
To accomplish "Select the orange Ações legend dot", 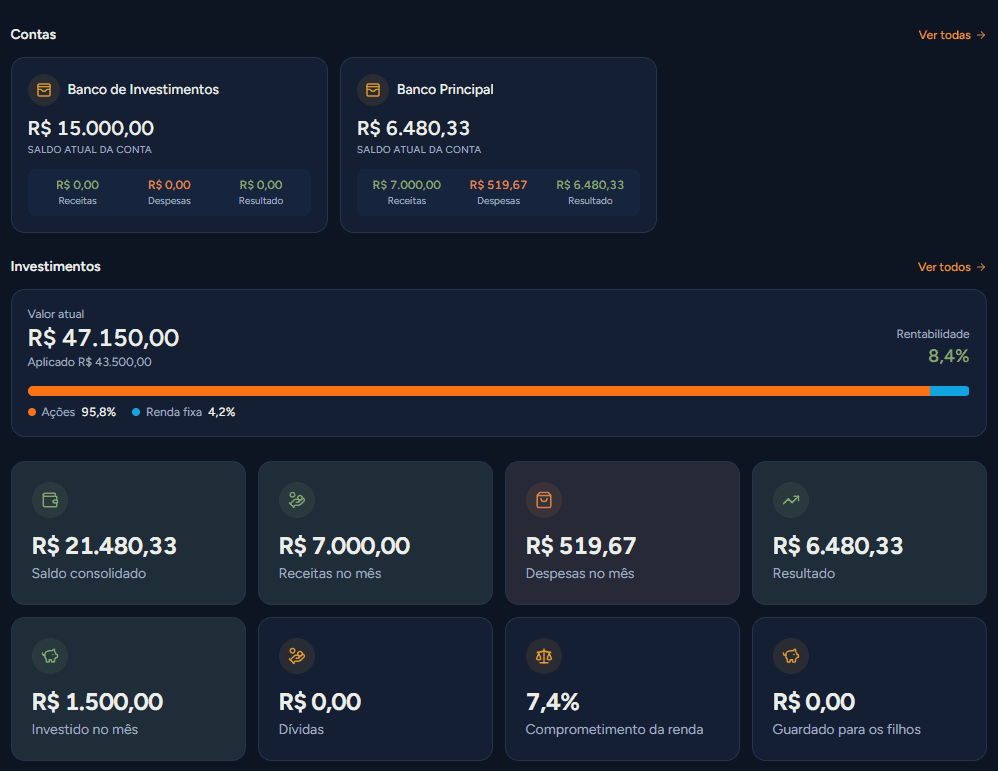I will 32,412.
